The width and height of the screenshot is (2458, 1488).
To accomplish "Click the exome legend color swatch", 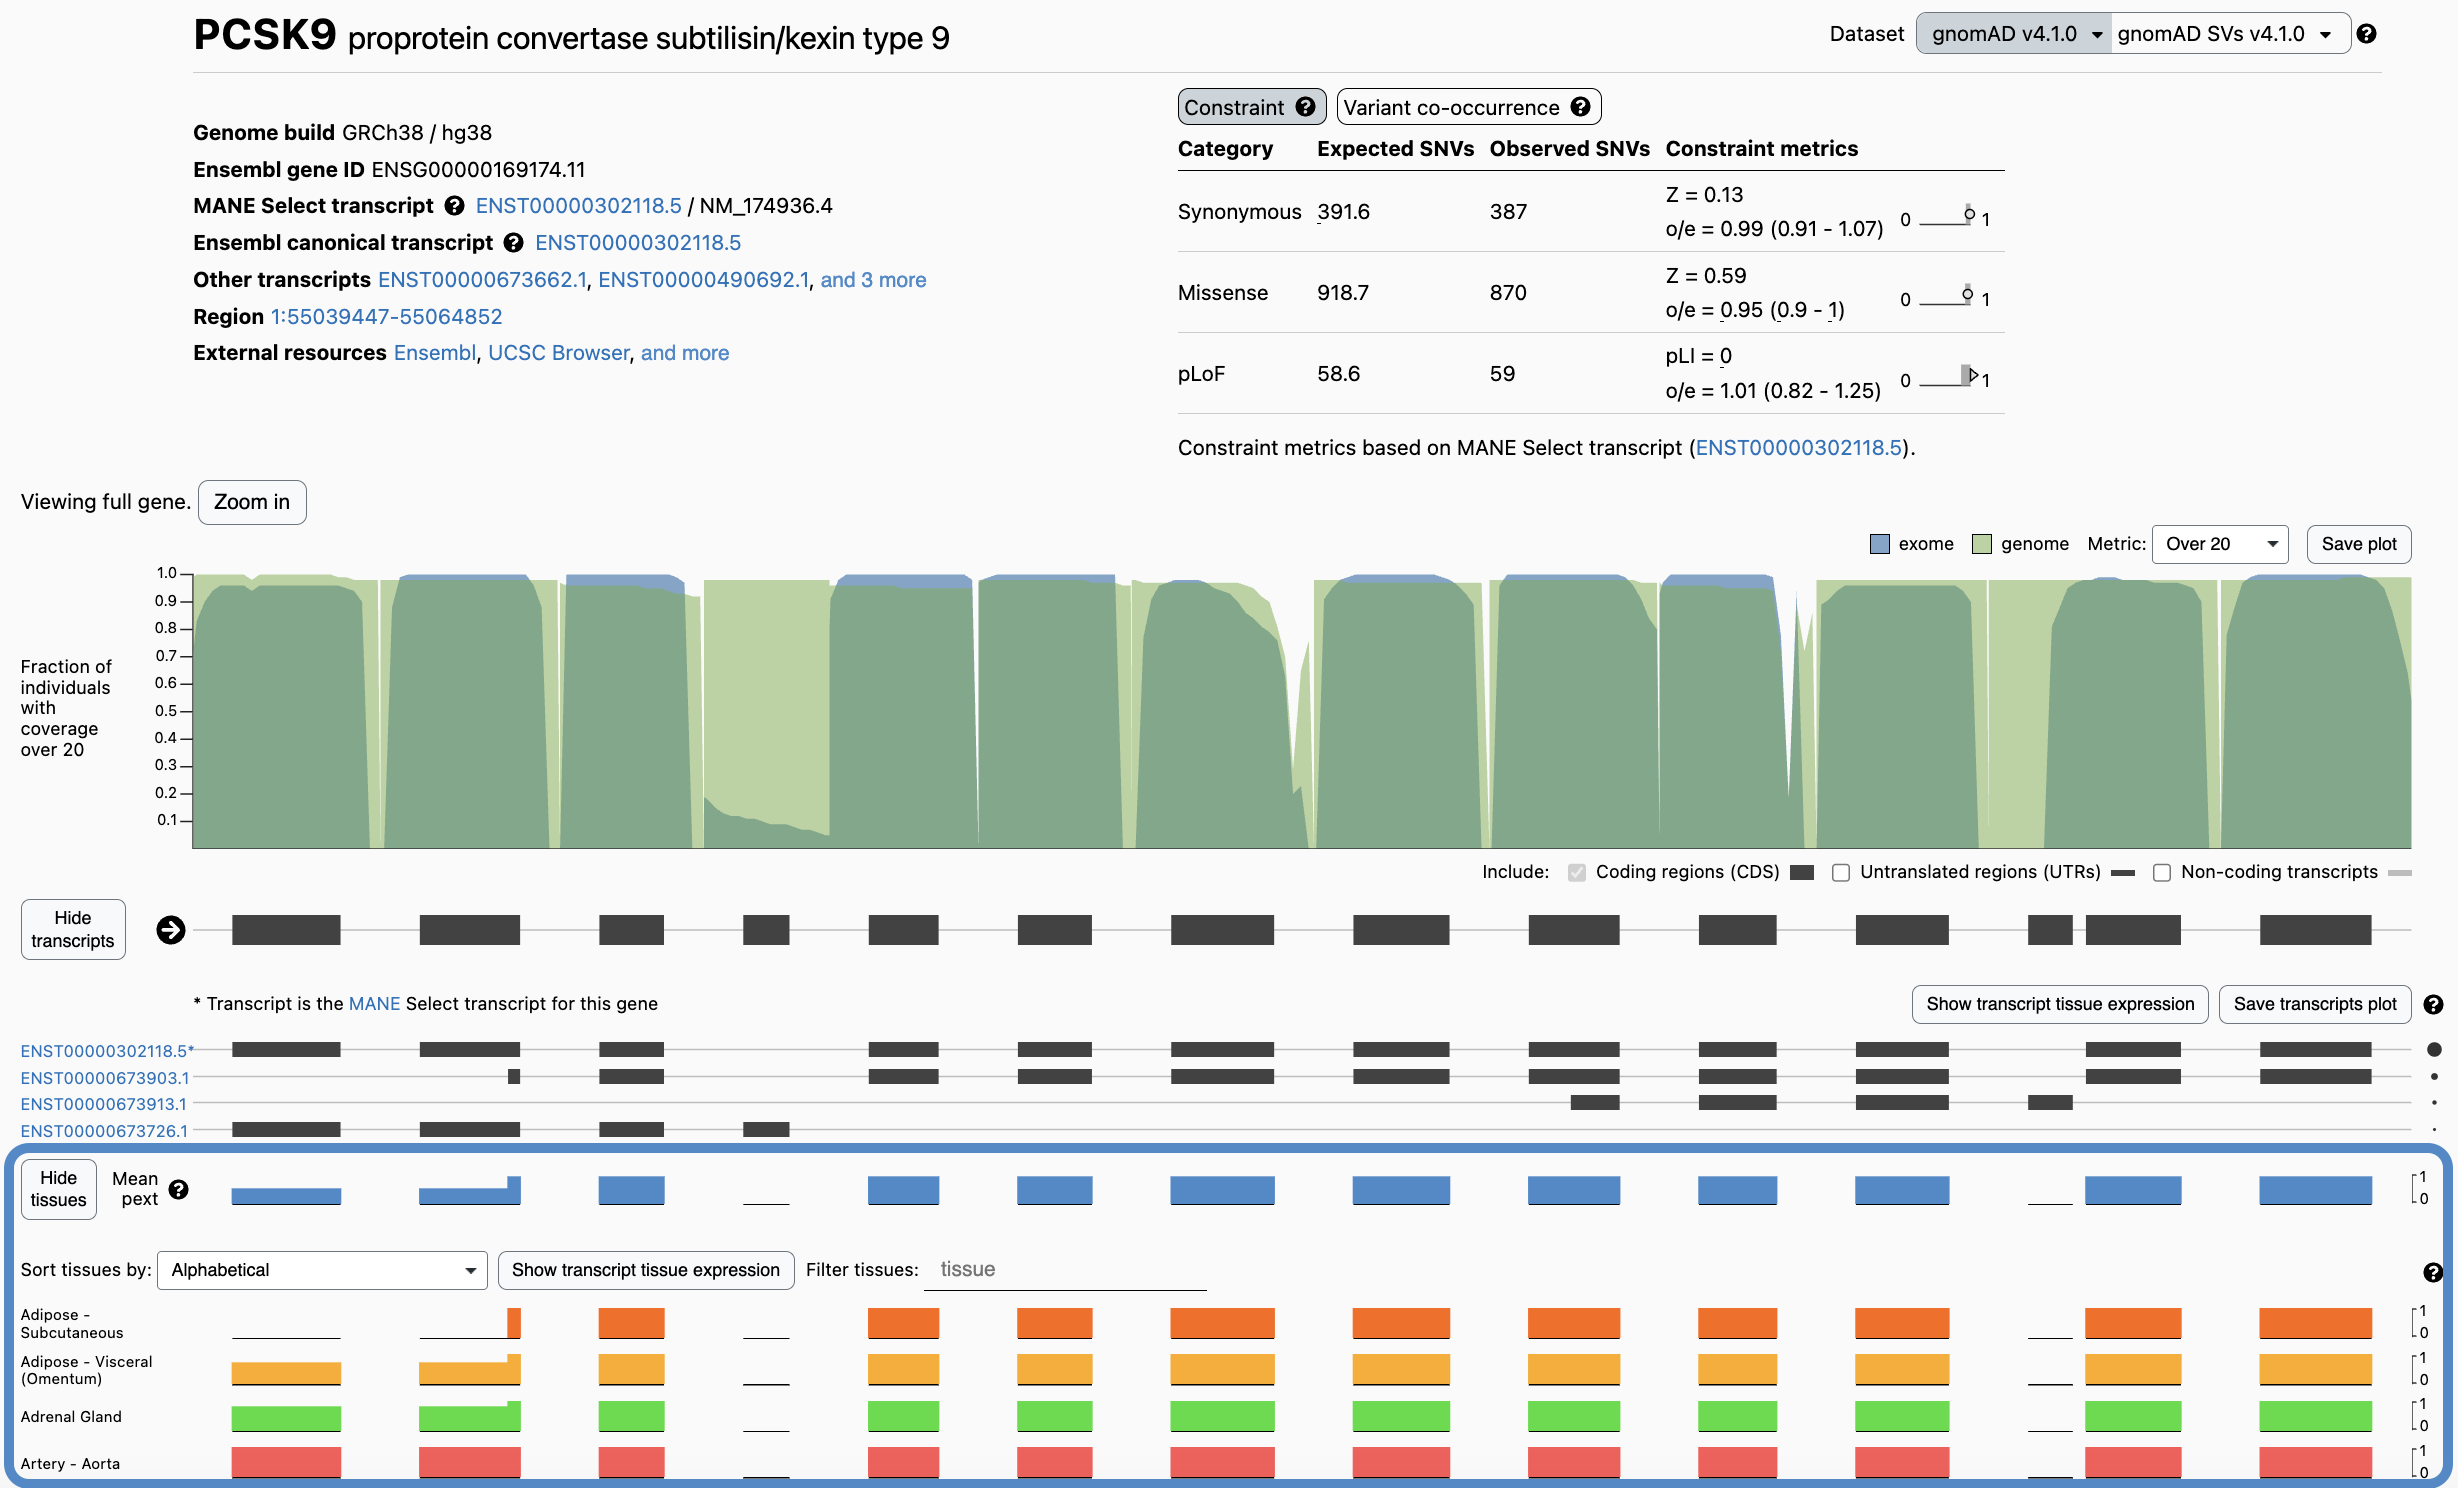I will click(1880, 544).
